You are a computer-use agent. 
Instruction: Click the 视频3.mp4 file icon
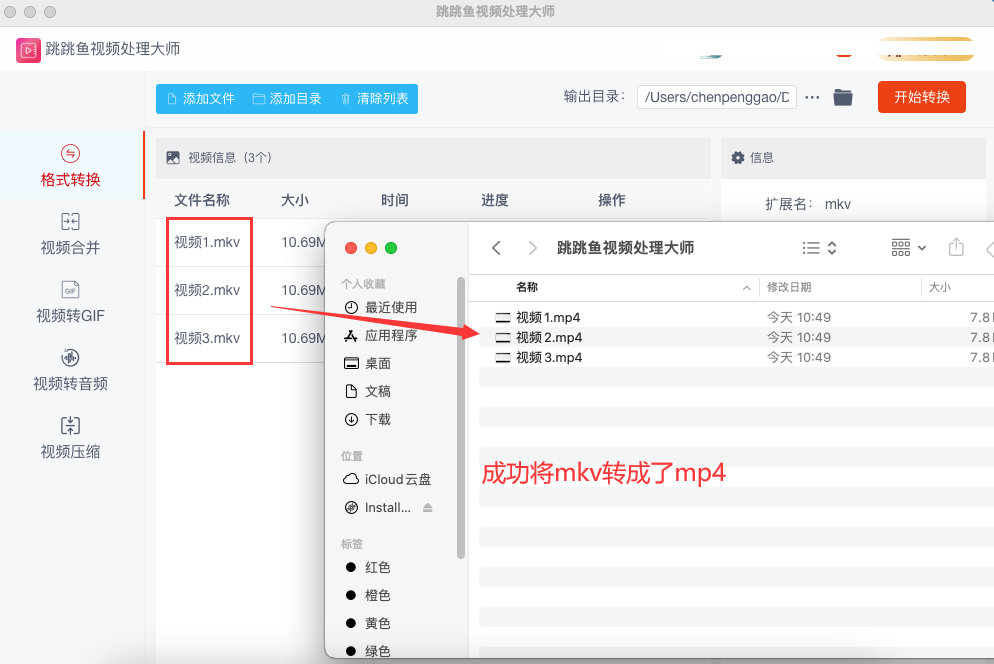503,358
